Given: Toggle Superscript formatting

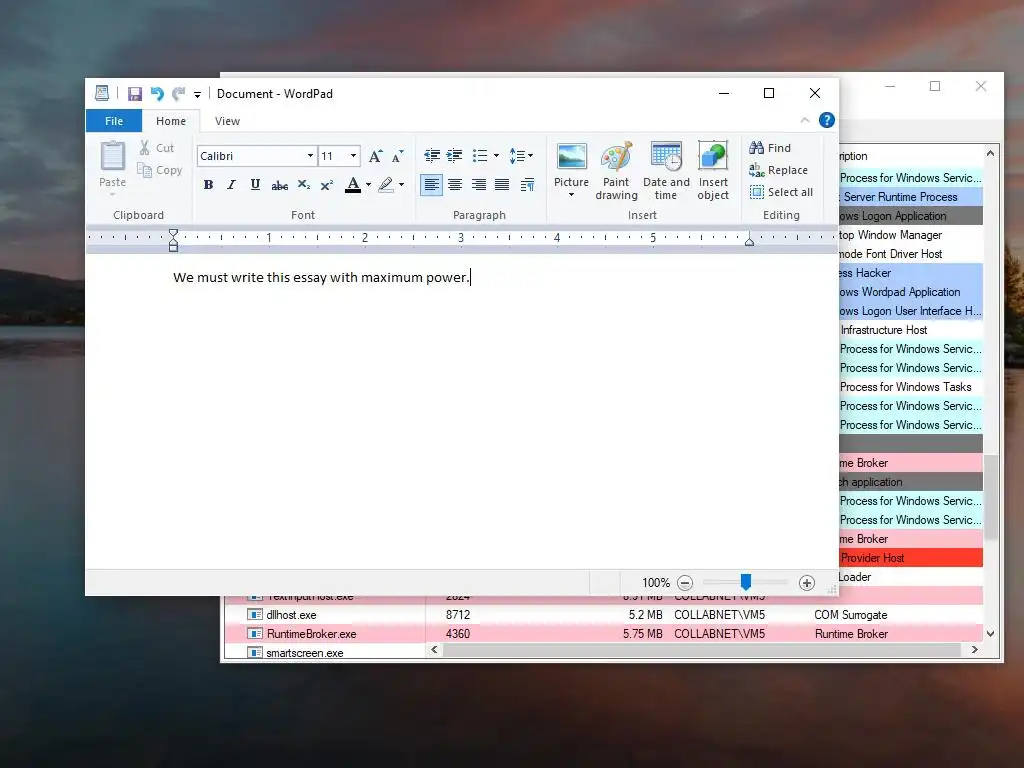Looking at the screenshot, I should pyautogui.click(x=327, y=185).
